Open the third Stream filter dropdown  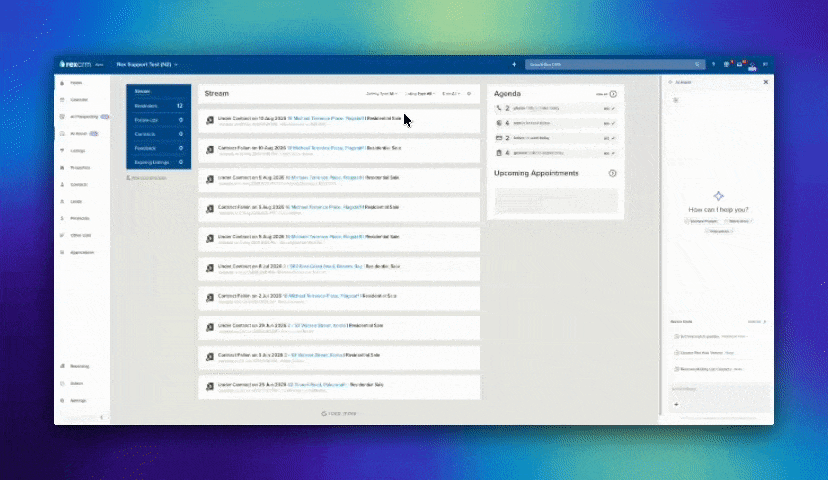pos(451,93)
